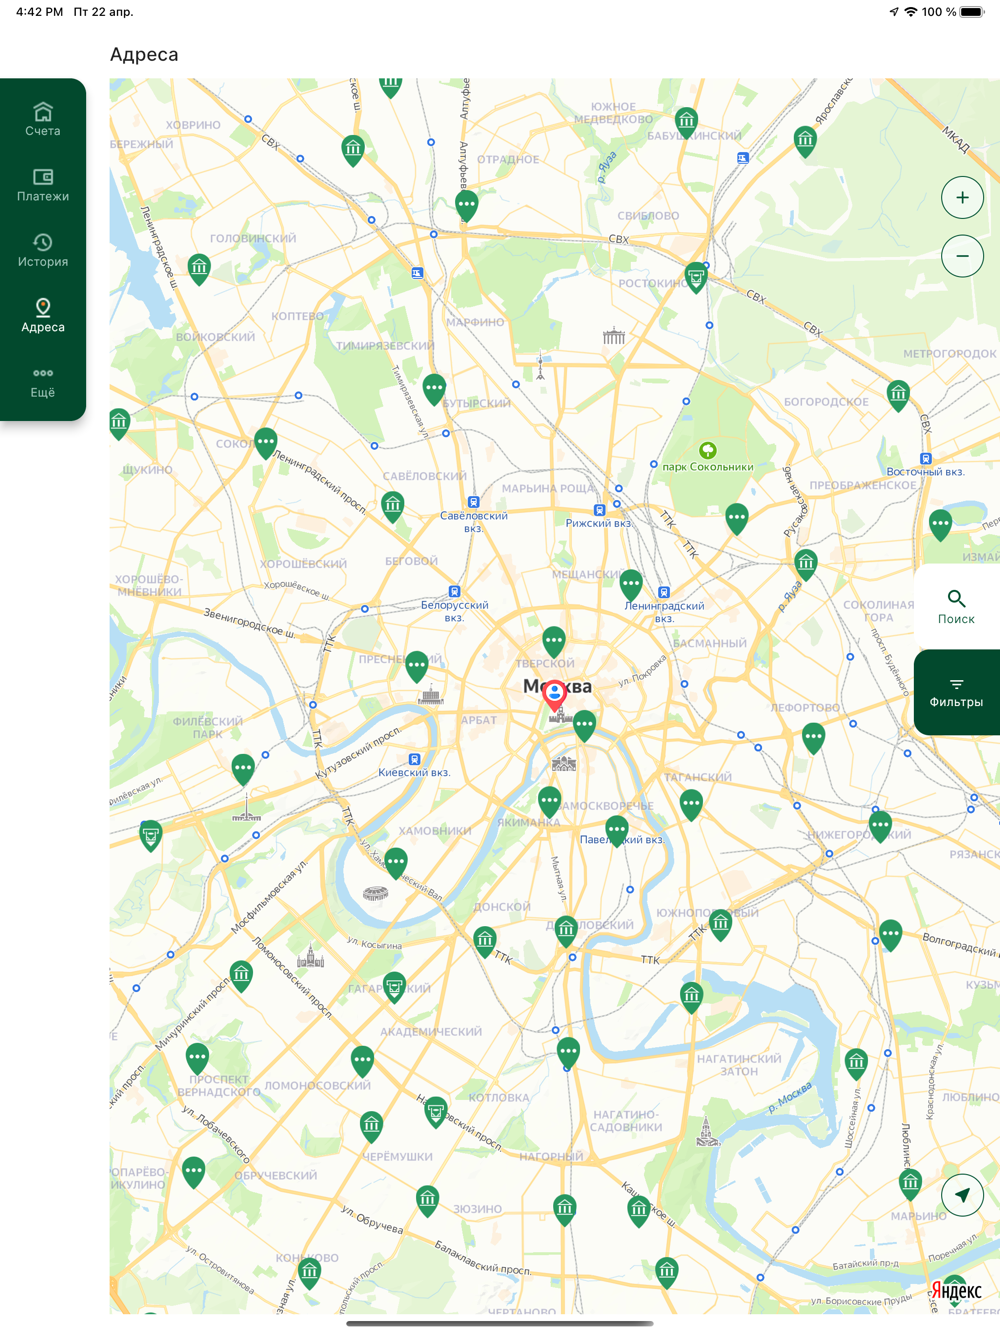Select ATM pin at Ростокино
This screenshot has width=1000, height=1334.
696,278
